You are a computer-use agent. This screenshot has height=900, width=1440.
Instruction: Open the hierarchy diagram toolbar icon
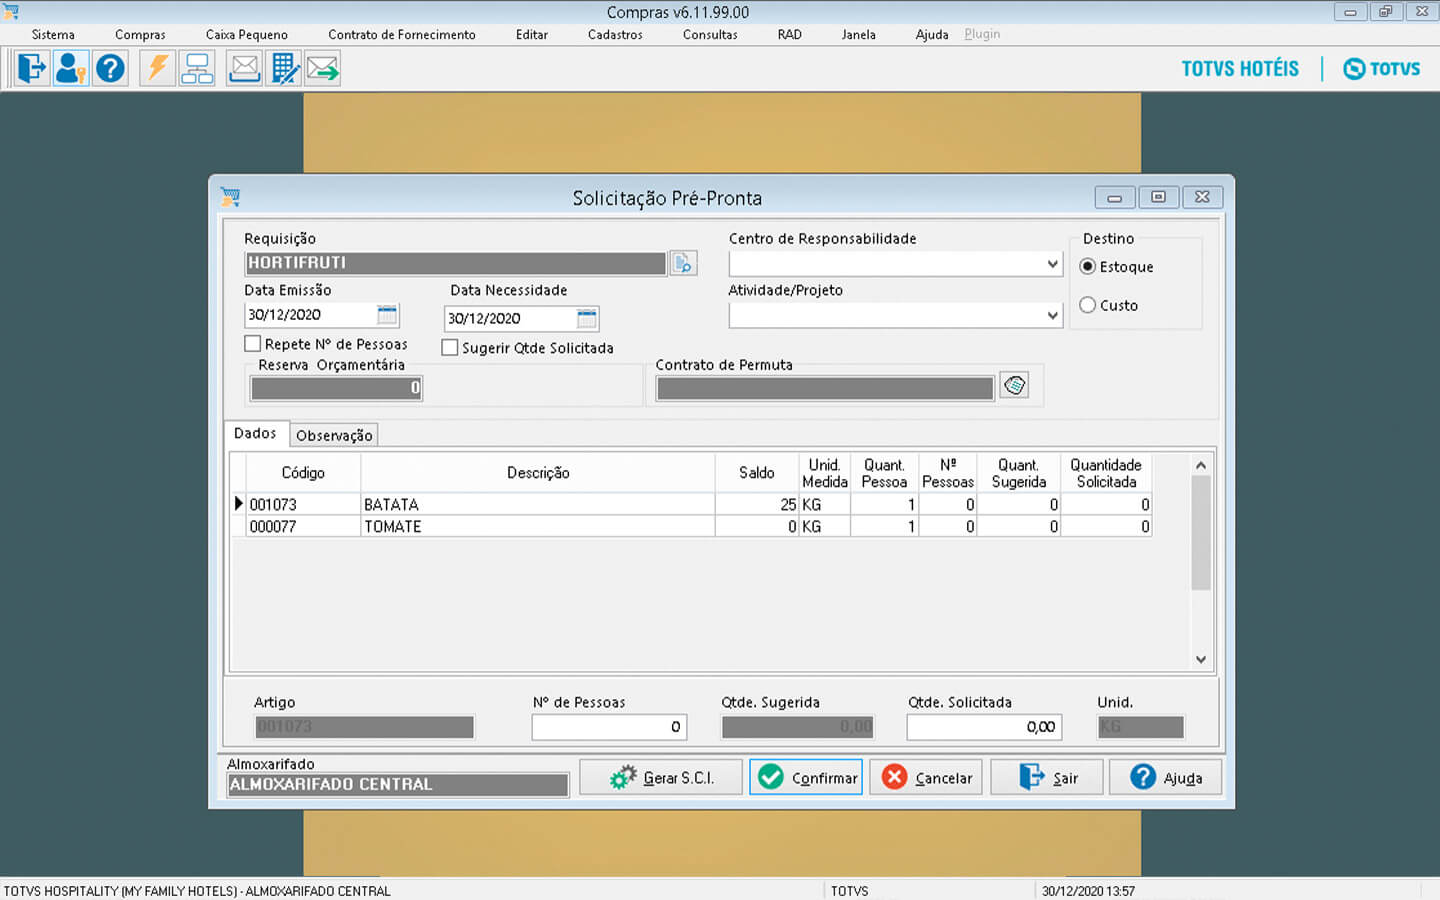pyautogui.click(x=197, y=68)
